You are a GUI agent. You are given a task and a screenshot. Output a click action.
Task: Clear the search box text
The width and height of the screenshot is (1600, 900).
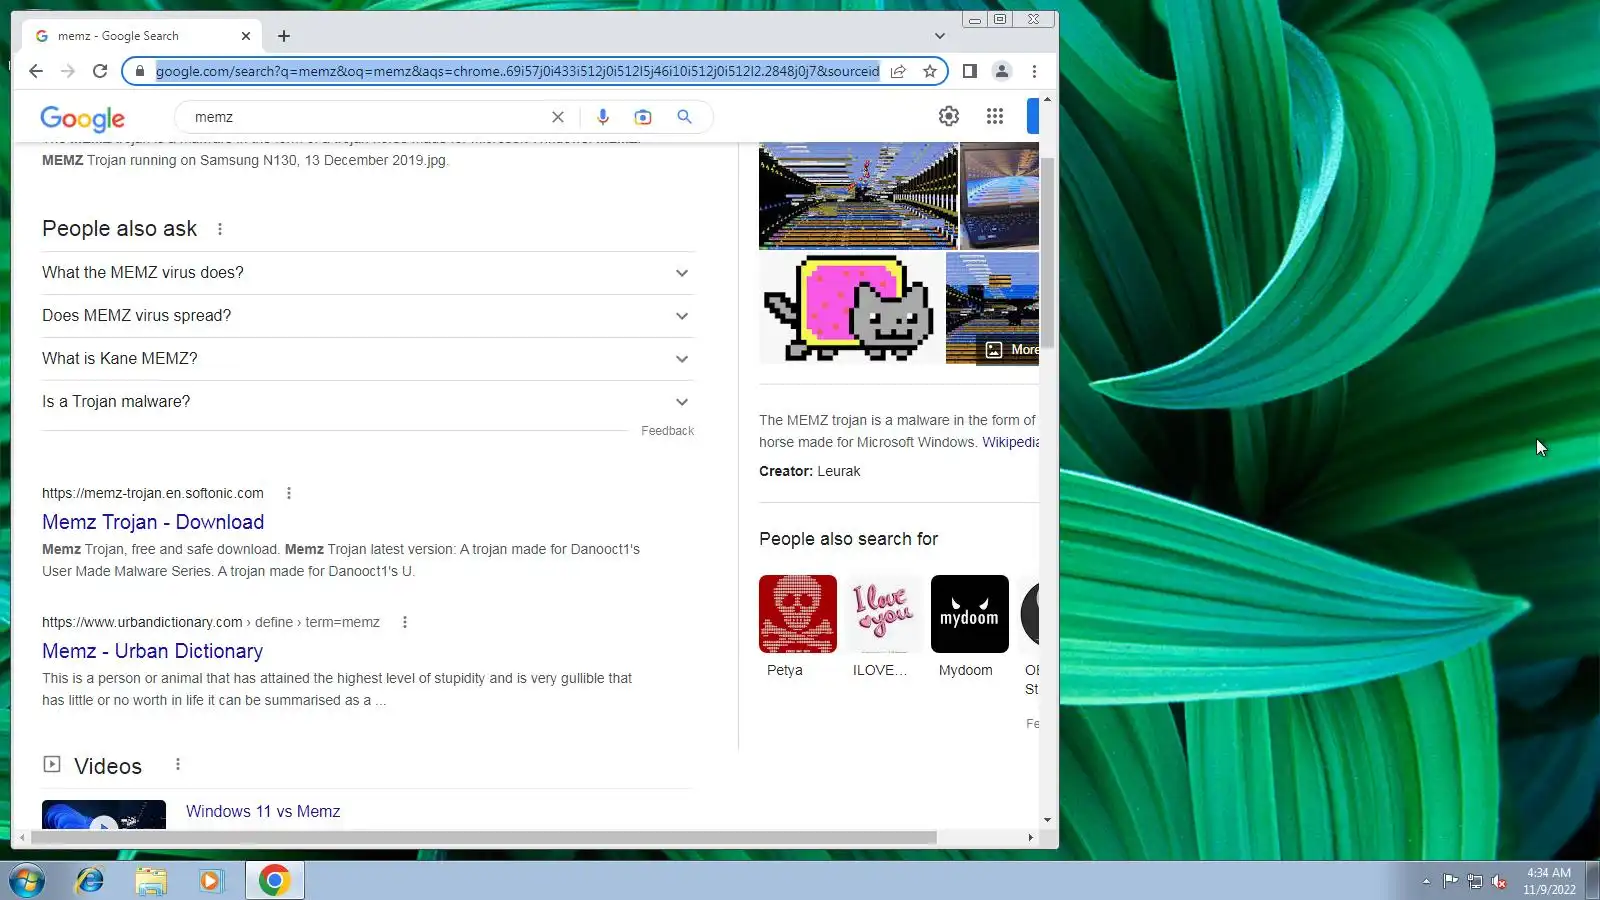(x=558, y=117)
